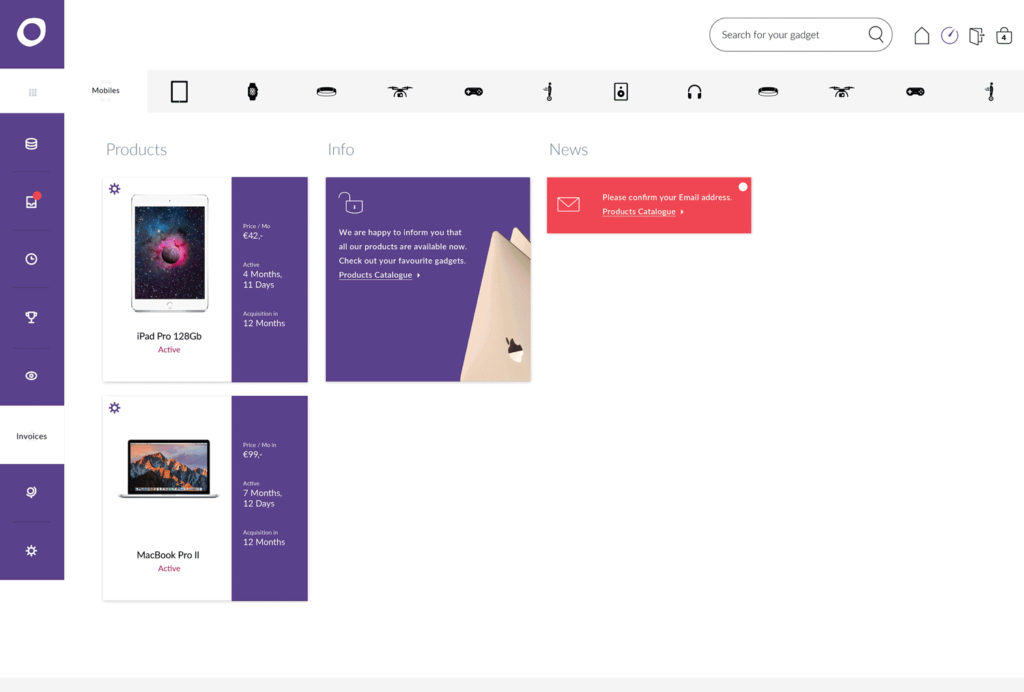Viewport: 1024px width, 692px height.
Task: Click Products Catalogue link in Info card
Action: coord(376,275)
